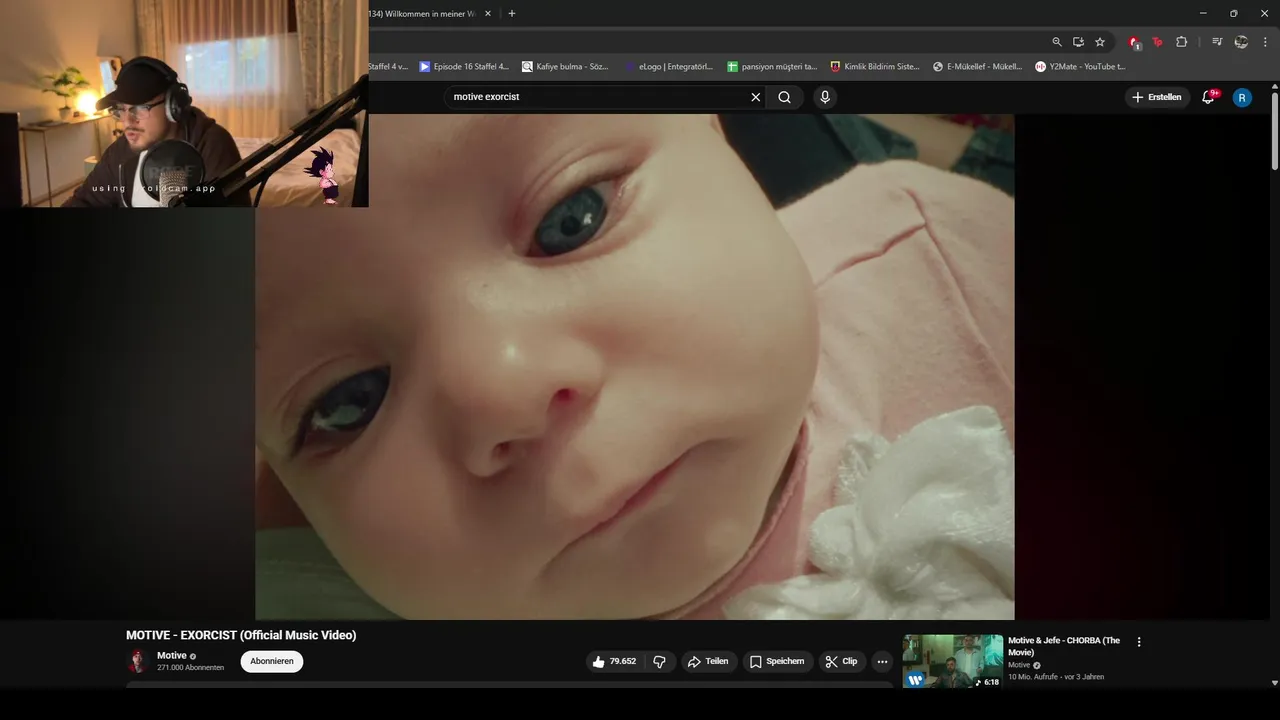Click the scrollbar down arrow
The image size is (1280, 720).
[1274, 683]
